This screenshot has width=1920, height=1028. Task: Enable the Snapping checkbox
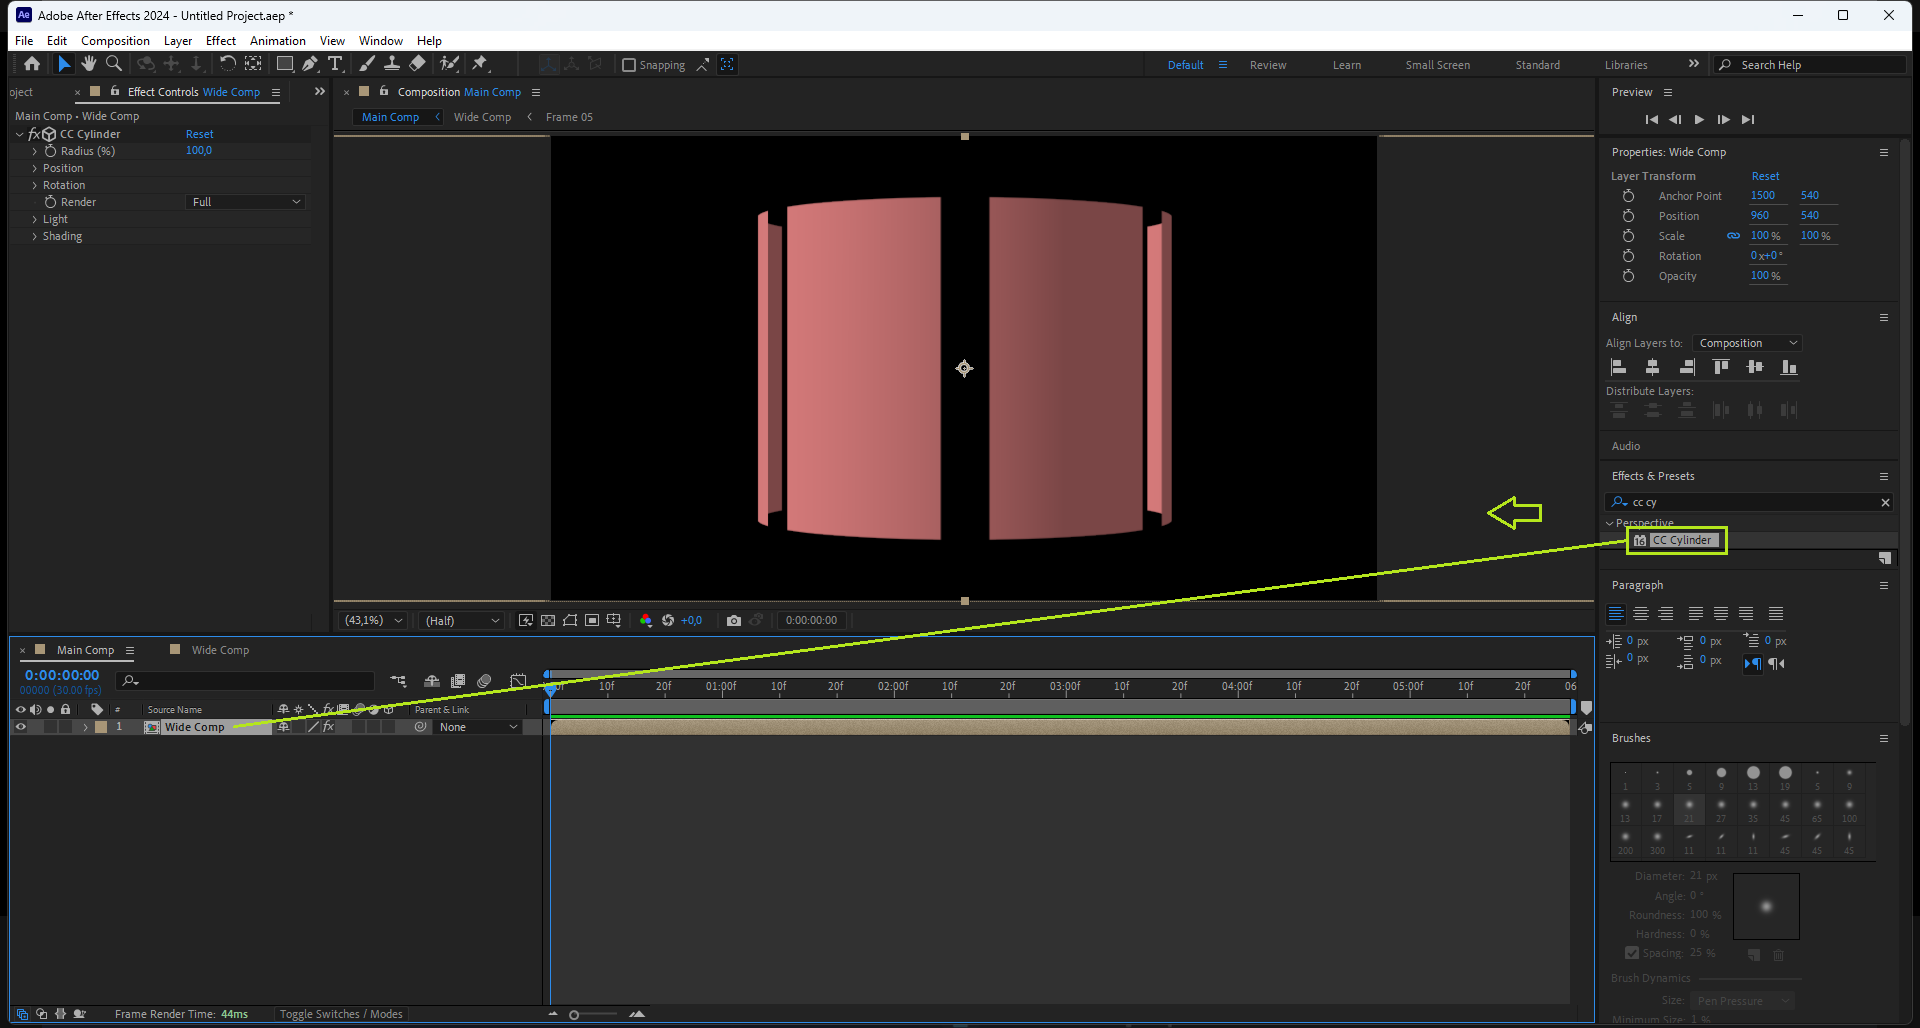[629, 65]
